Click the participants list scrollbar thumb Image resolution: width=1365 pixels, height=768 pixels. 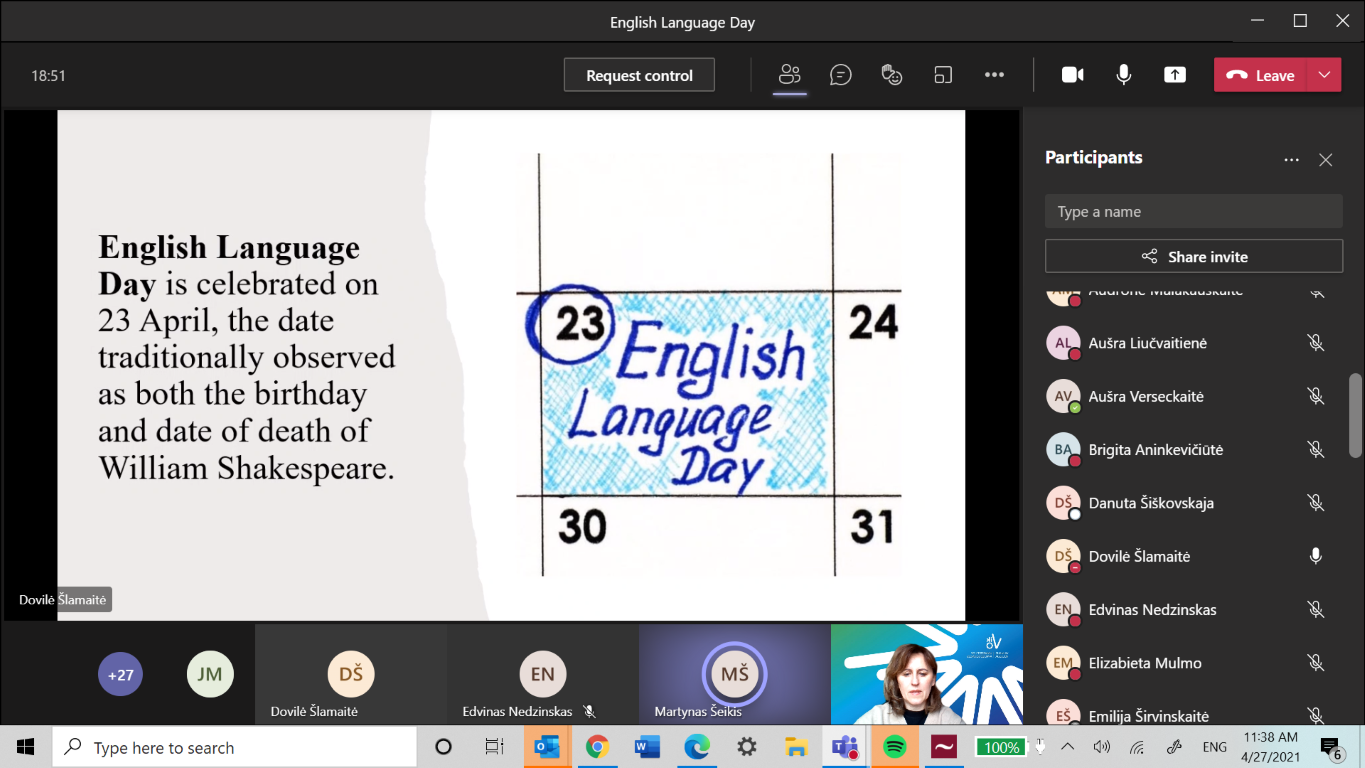coord(1355,414)
